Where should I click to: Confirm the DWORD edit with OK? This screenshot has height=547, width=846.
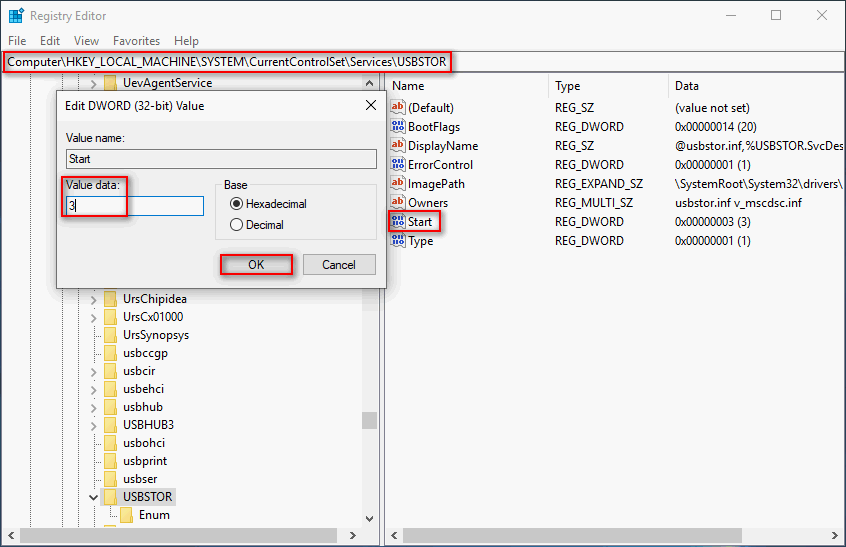(x=256, y=264)
